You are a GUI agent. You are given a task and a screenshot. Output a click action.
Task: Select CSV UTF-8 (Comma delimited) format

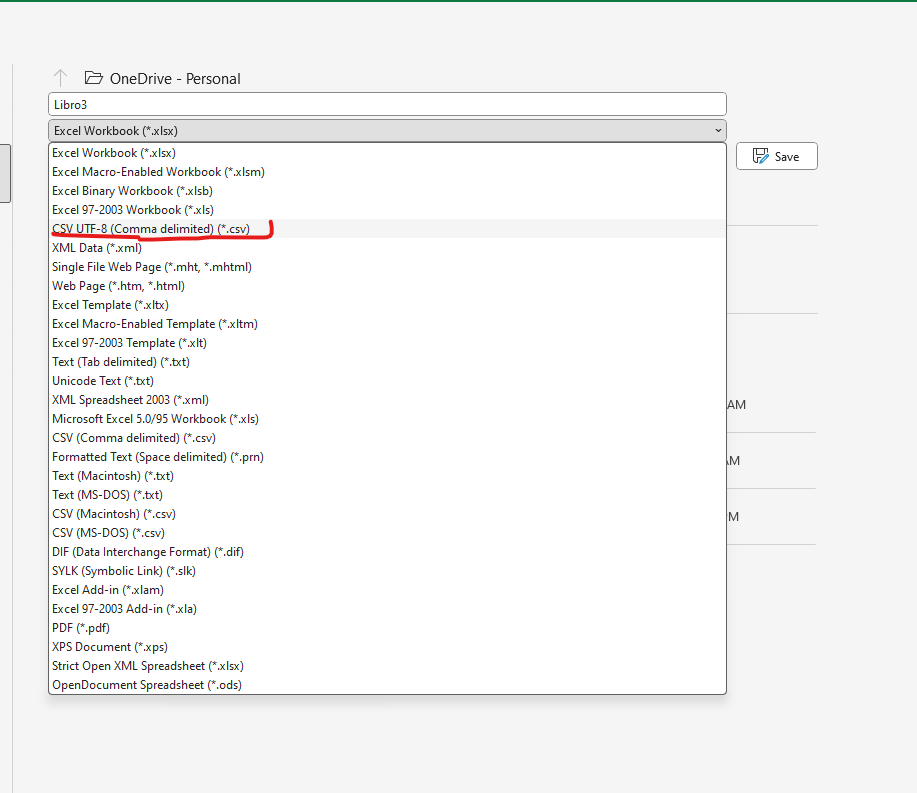click(x=387, y=229)
